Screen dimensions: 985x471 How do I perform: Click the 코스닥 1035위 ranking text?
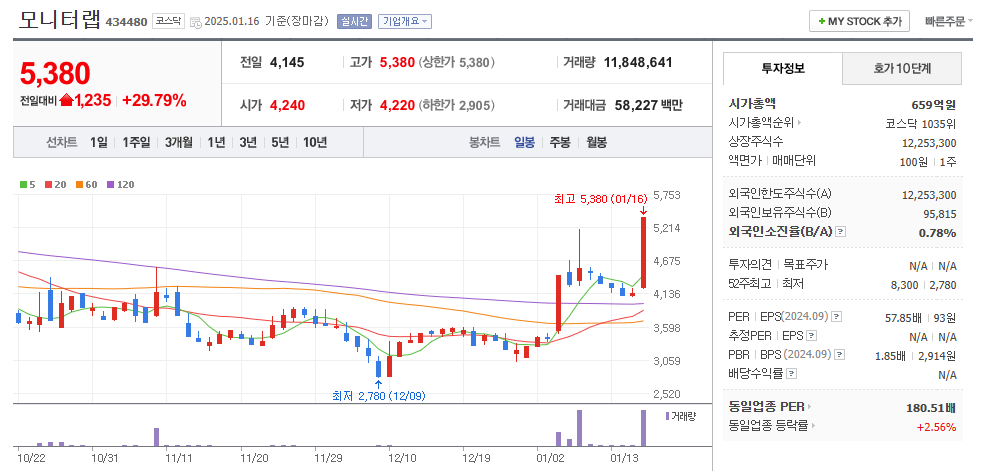(x=920, y=123)
